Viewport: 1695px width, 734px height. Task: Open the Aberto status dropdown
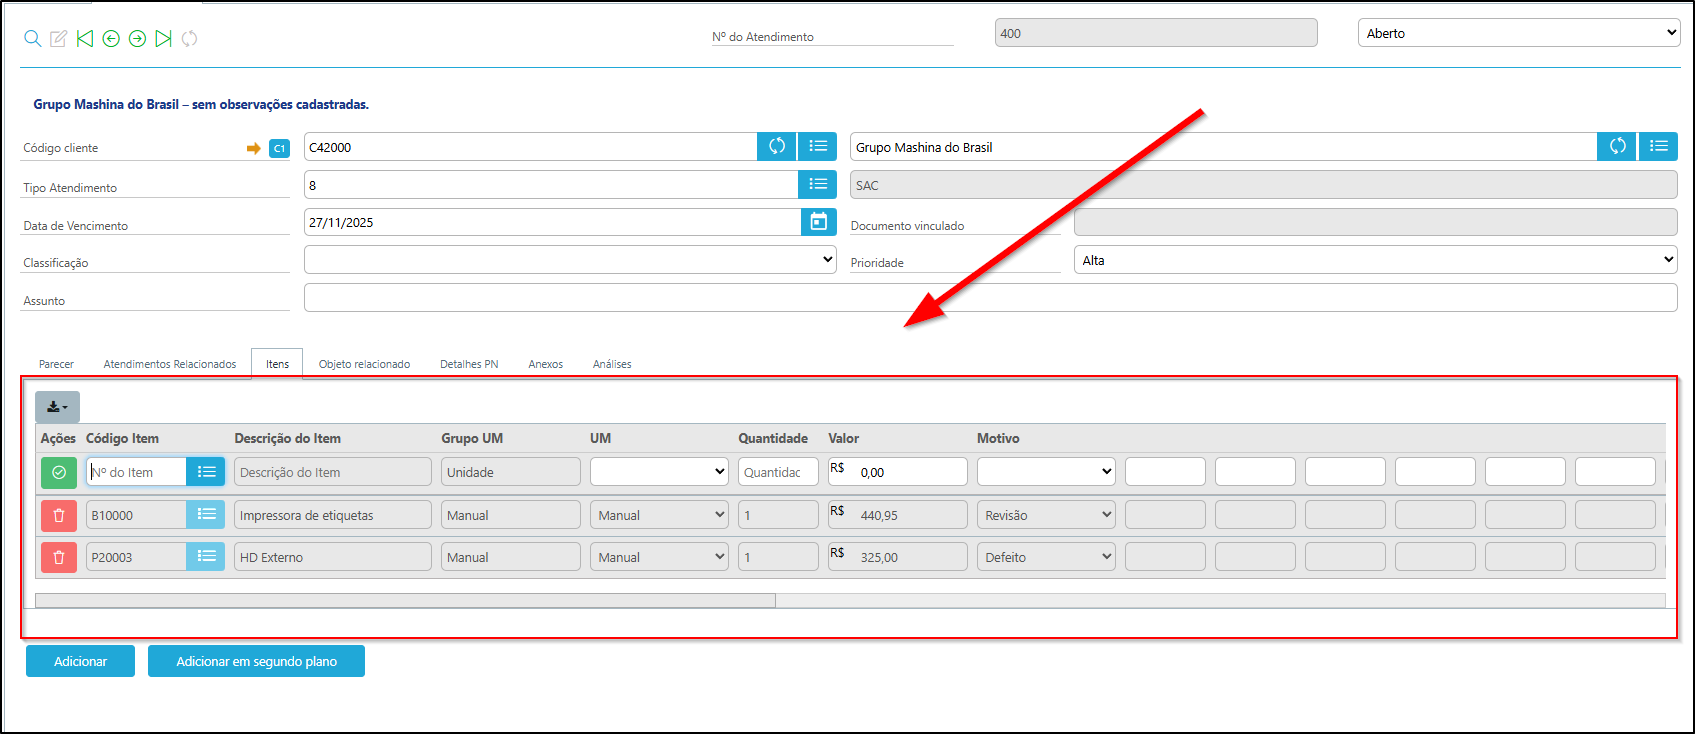[x=1518, y=33]
